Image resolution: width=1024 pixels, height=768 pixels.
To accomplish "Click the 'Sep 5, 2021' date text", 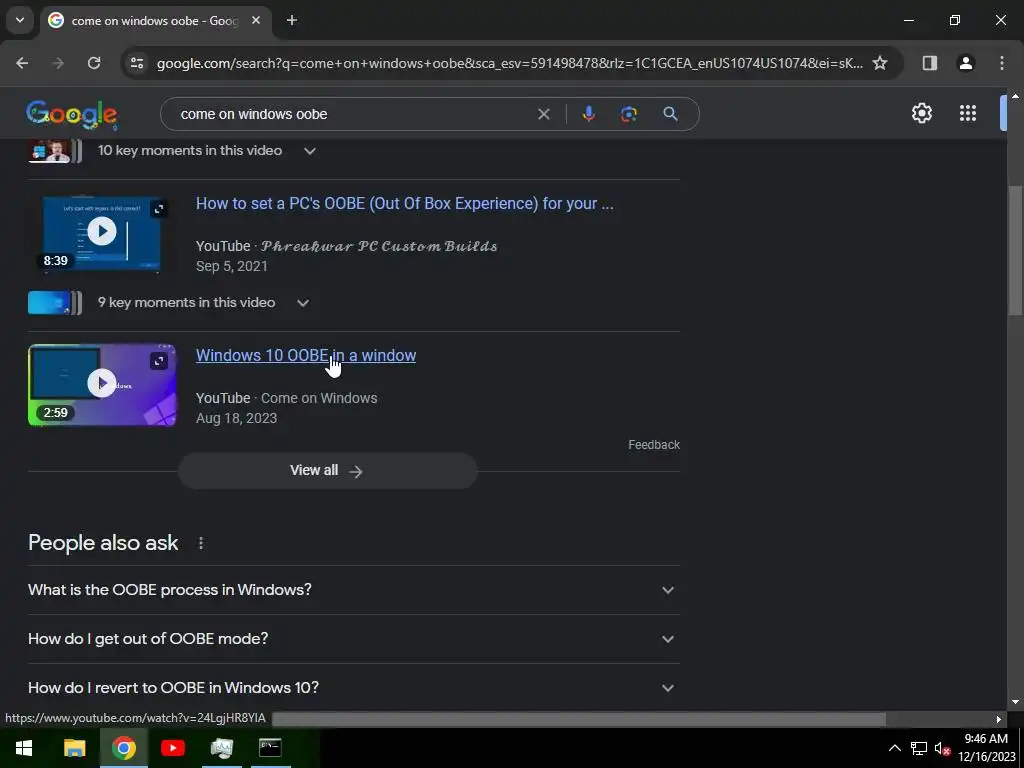I will tap(232, 266).
